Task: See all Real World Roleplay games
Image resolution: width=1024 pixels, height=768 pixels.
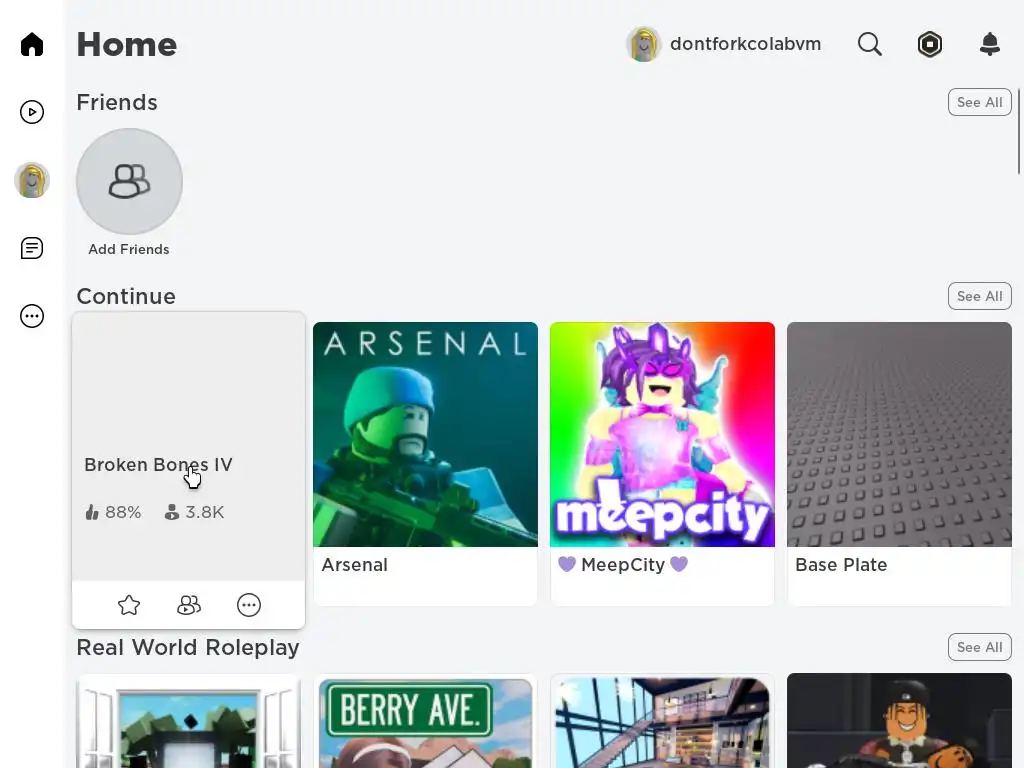Action: click(979, 647)
